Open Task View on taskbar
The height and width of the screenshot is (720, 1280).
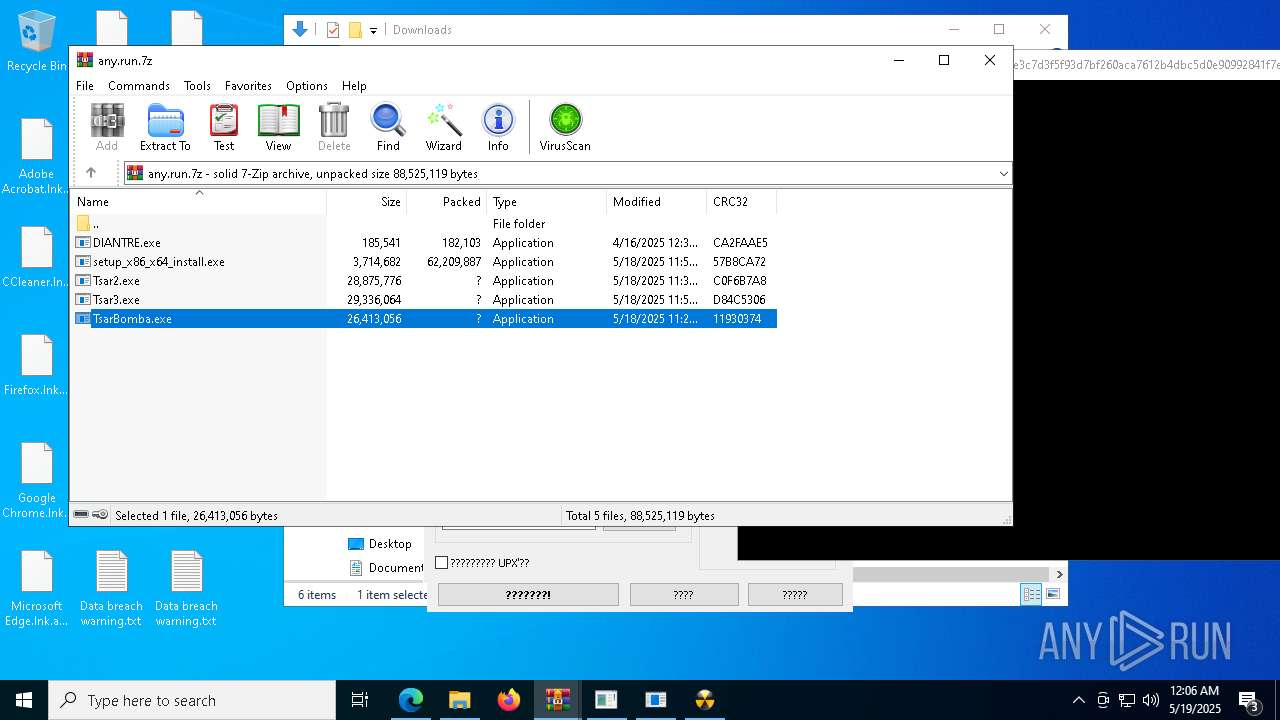click(x=360, y=700)
